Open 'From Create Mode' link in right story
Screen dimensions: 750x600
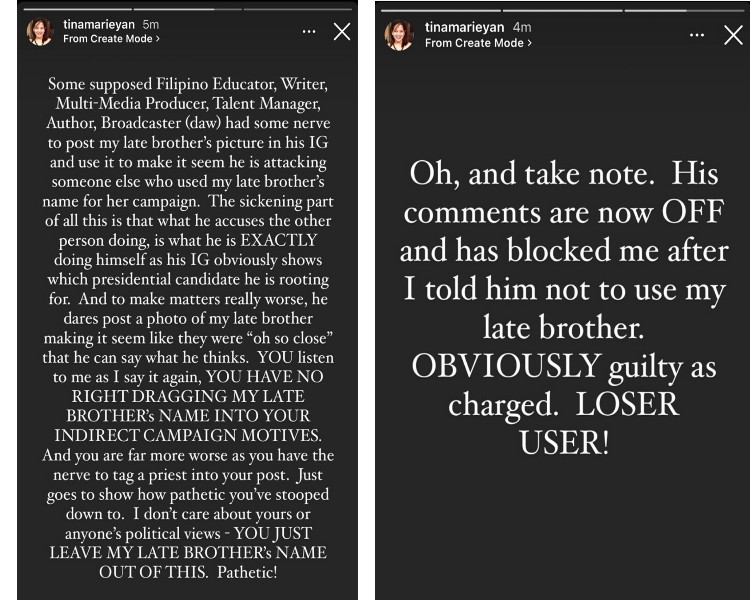point(478,43)
